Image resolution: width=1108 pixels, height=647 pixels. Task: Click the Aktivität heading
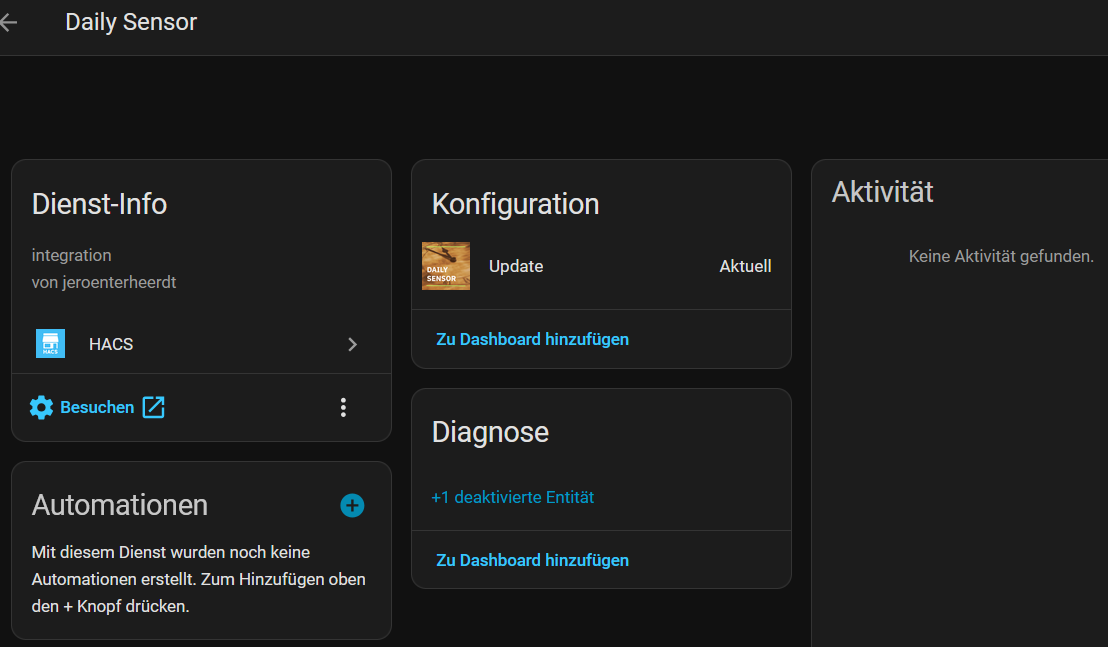(x=883, y=192)
